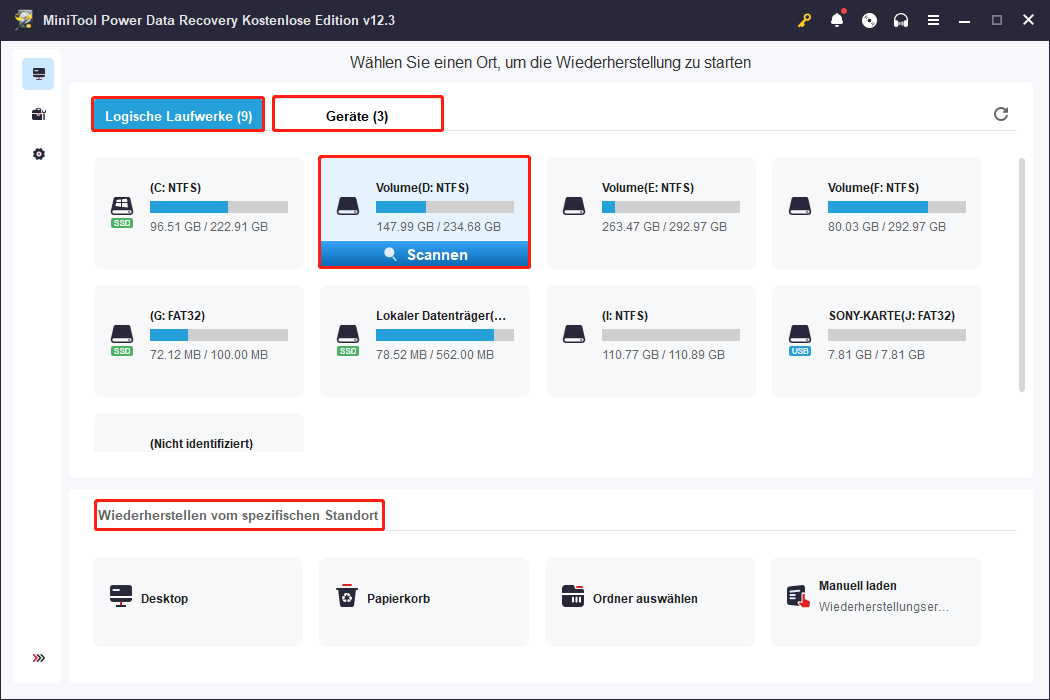1050x700 pixels.
Task: Switch to Logische Laufwerke (9) tab
Action: pyautogui.click(x=178, y=115)
